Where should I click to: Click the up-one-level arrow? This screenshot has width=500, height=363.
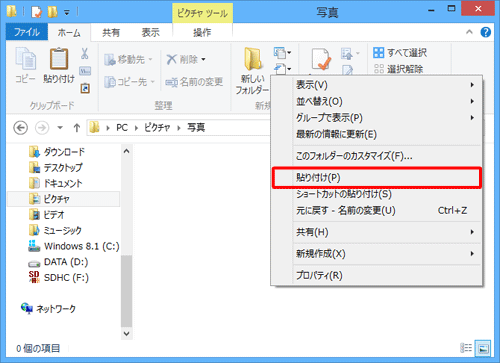(x=77, y=128)
